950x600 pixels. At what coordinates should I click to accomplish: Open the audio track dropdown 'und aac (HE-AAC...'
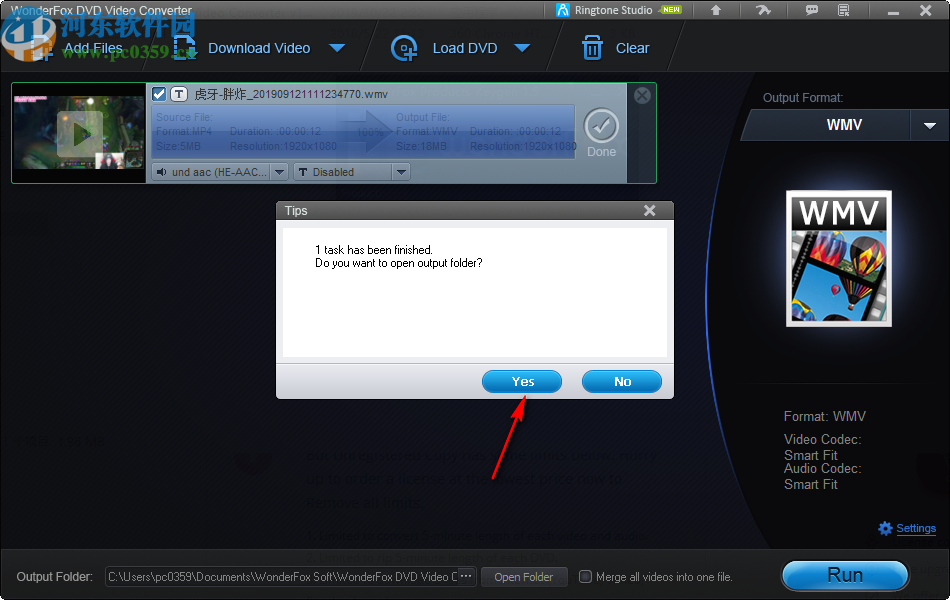[279, 171]
